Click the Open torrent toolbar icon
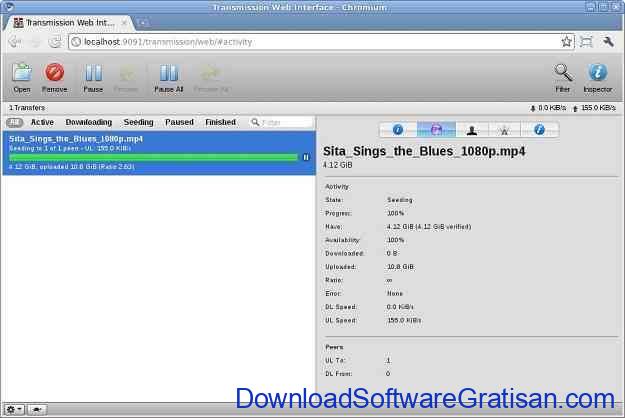The image size is (625, 418). click(x=22, y=73)
